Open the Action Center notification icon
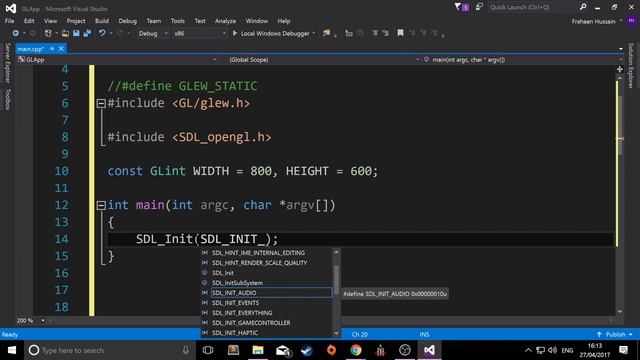 pos(623,350)
